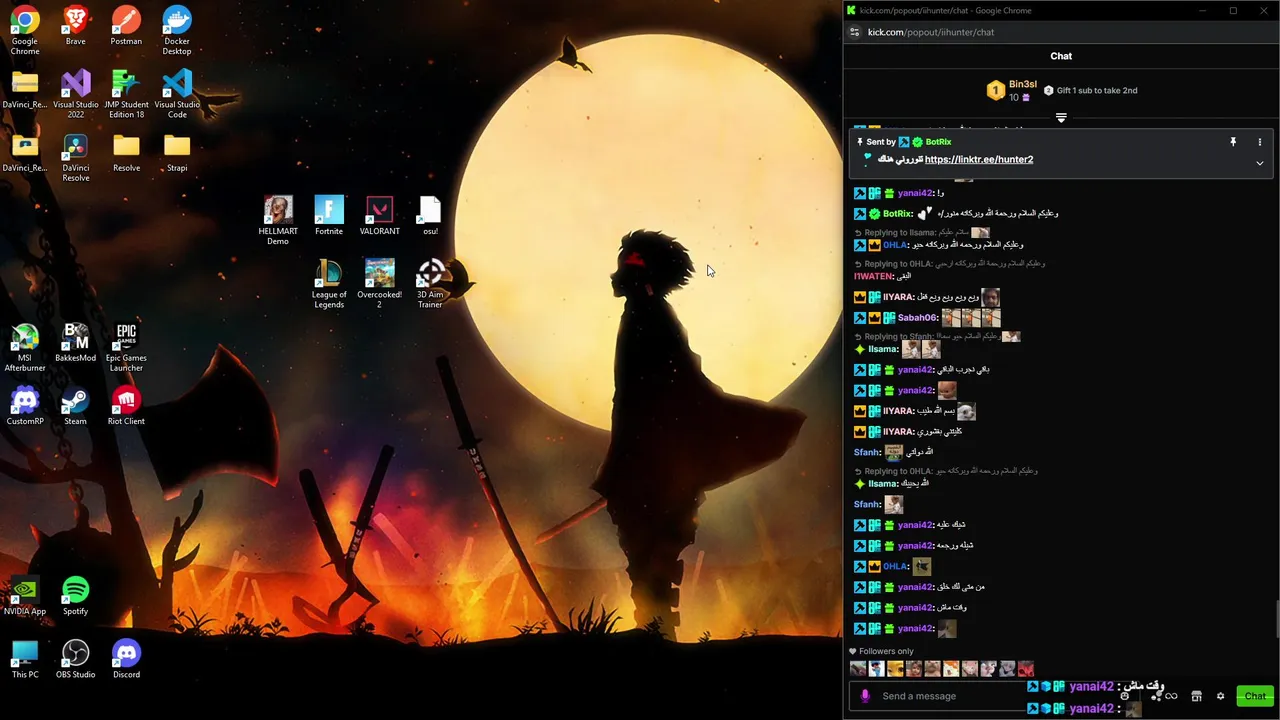Launch Spotify from desktop

pos(75,595)
